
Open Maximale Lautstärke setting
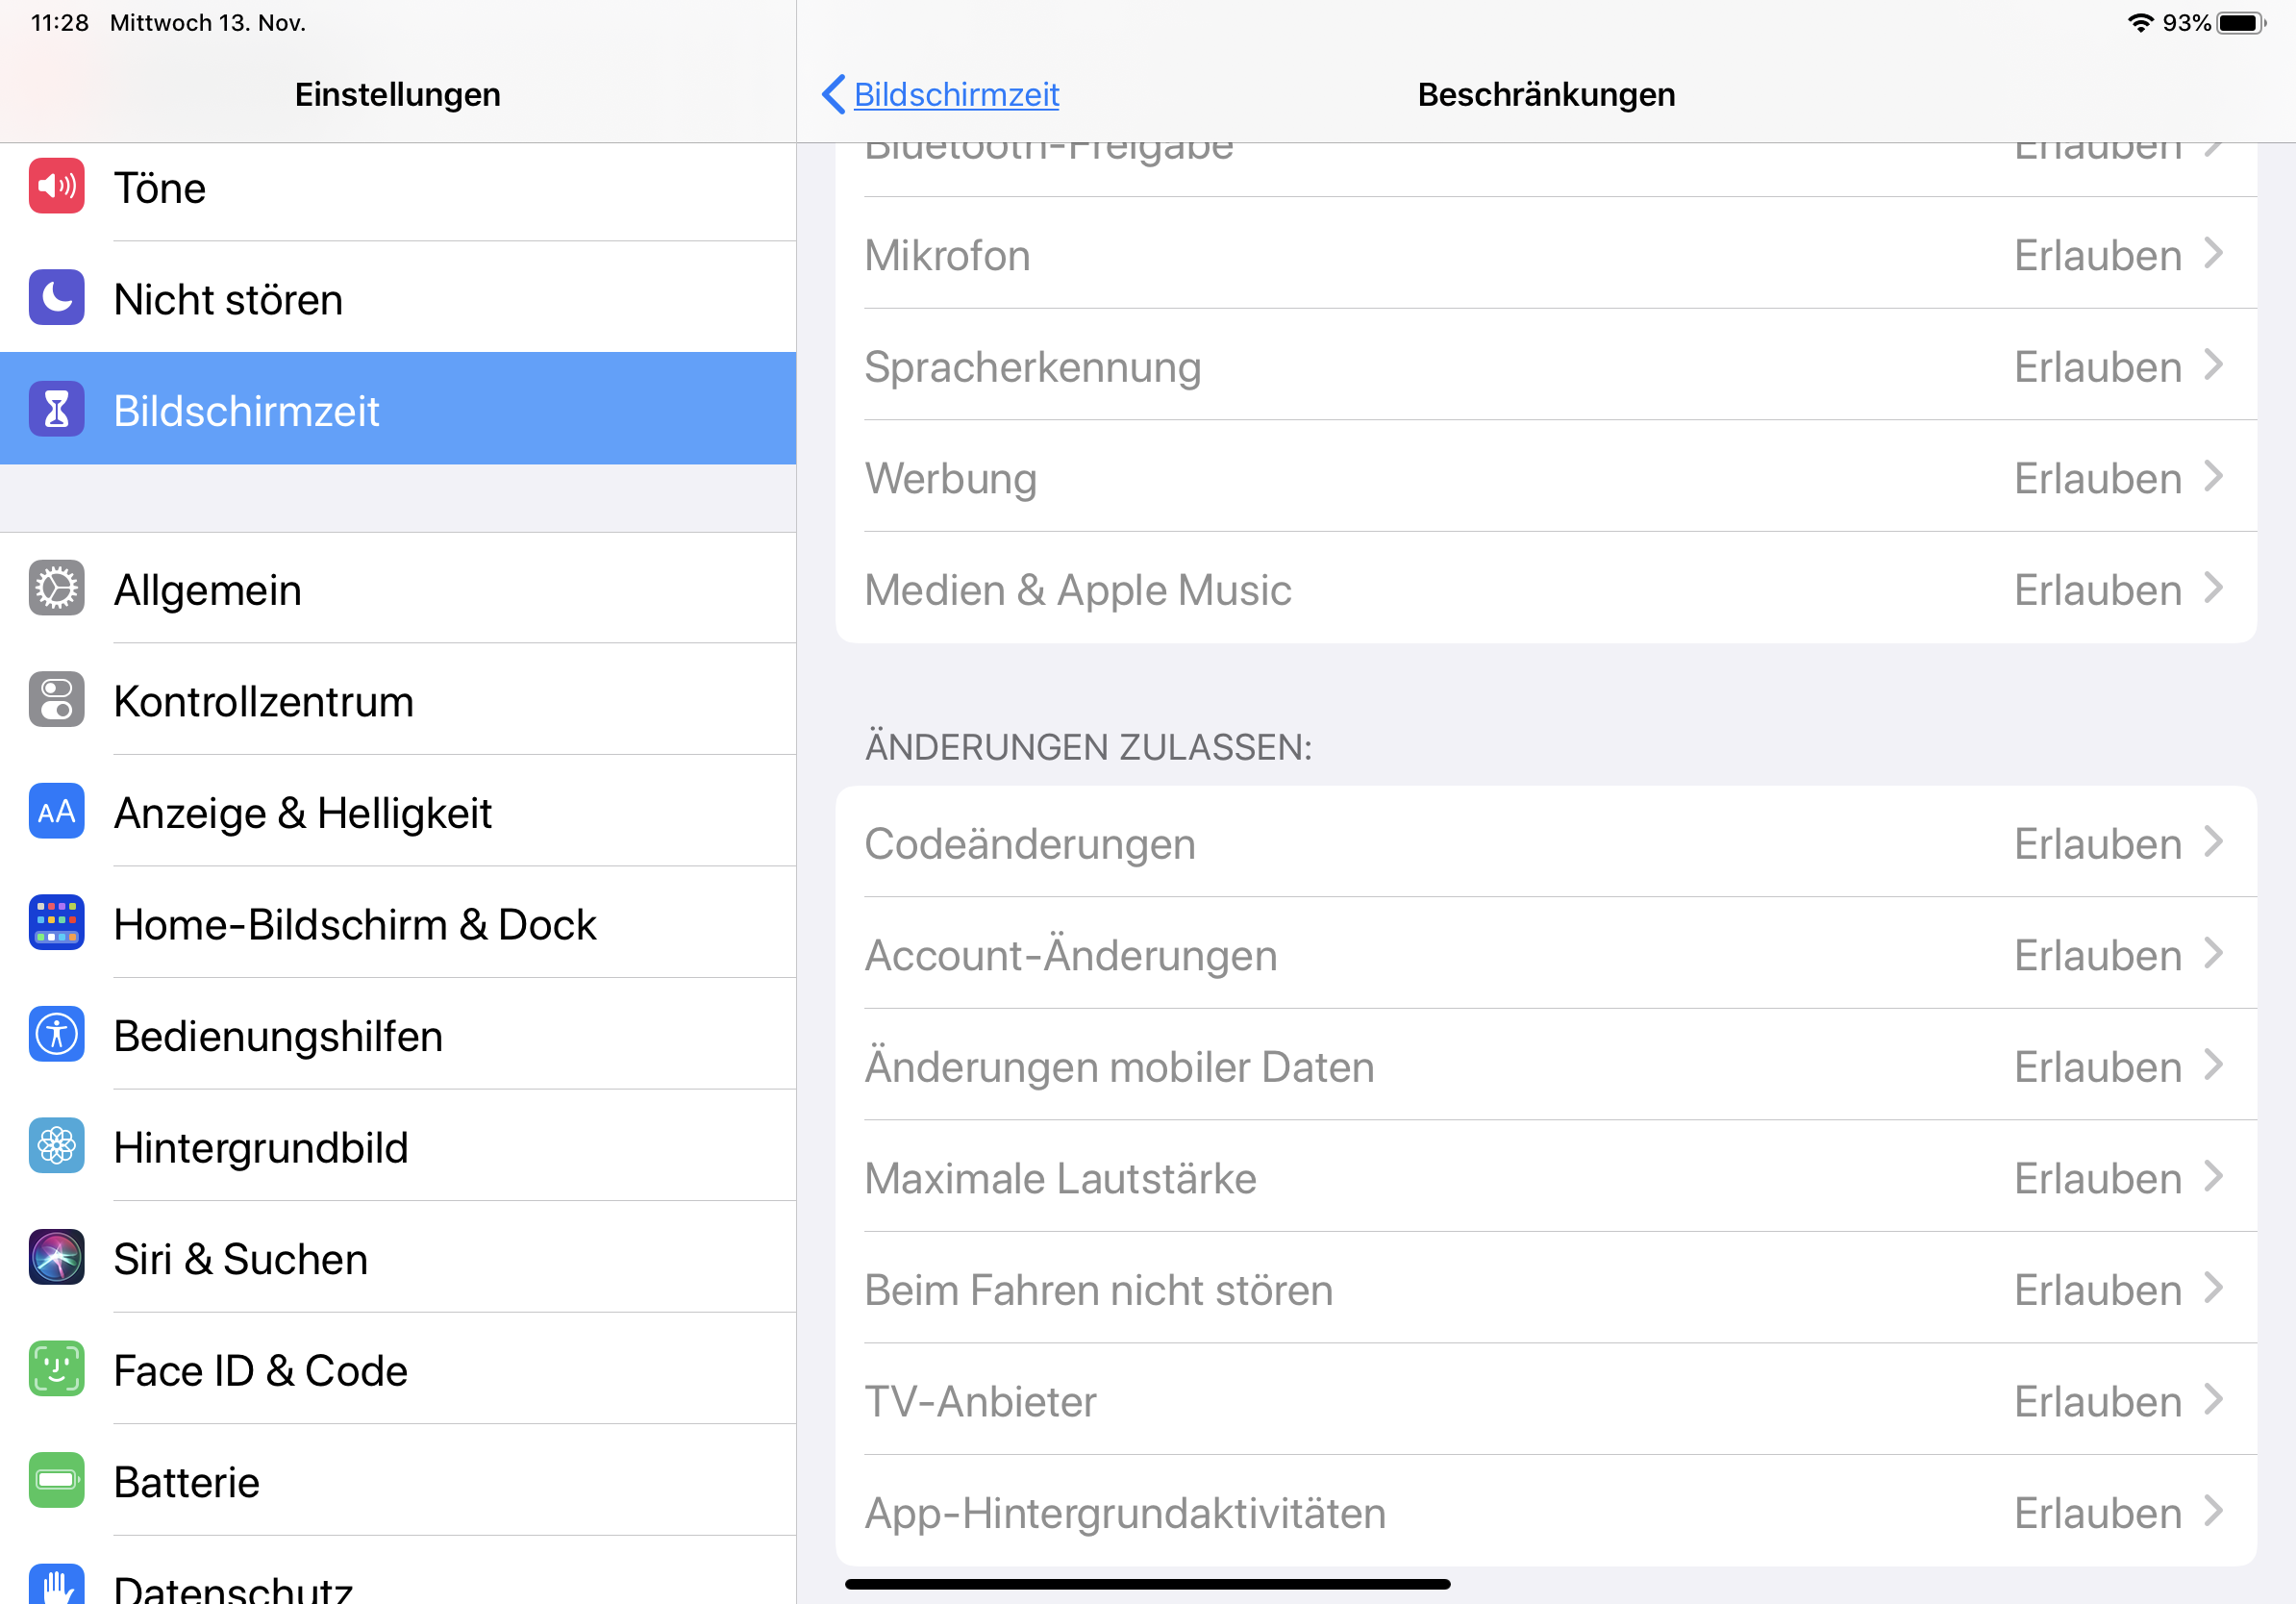[x=1545, y=1178]
